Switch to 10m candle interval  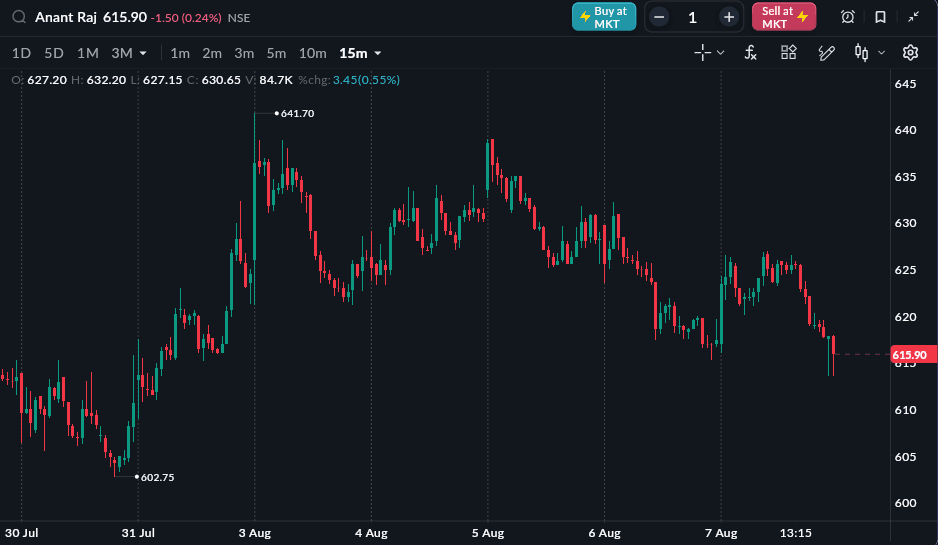313,53
